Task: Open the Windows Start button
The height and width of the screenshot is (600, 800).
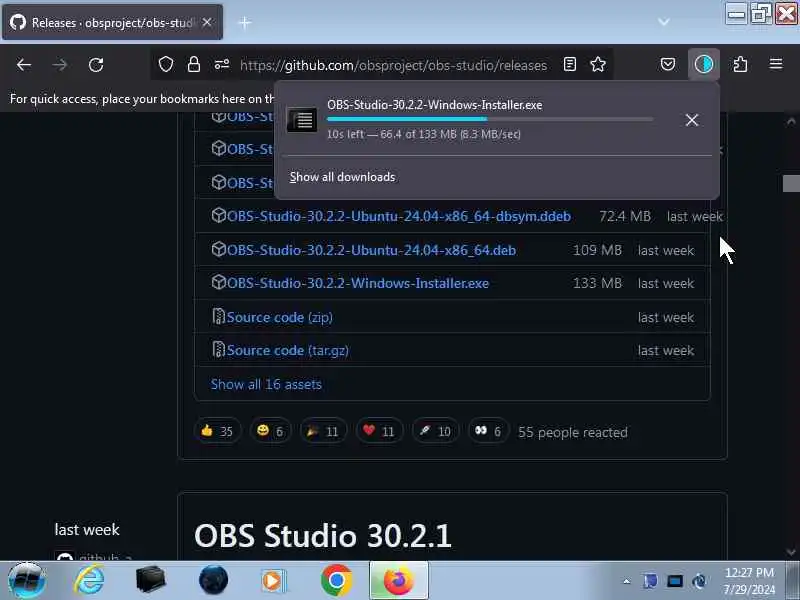Action: coord(27,581)
